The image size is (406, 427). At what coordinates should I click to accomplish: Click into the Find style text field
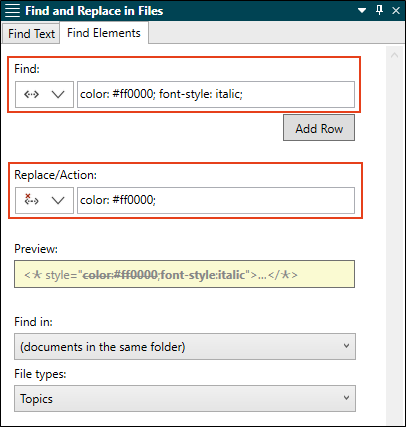point(216,94)
